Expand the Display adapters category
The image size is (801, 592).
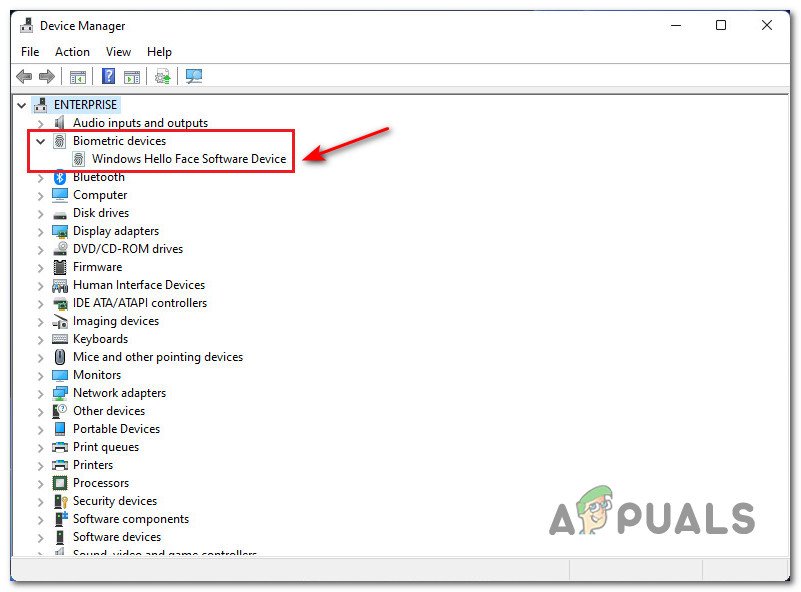[x=41, y=231]
